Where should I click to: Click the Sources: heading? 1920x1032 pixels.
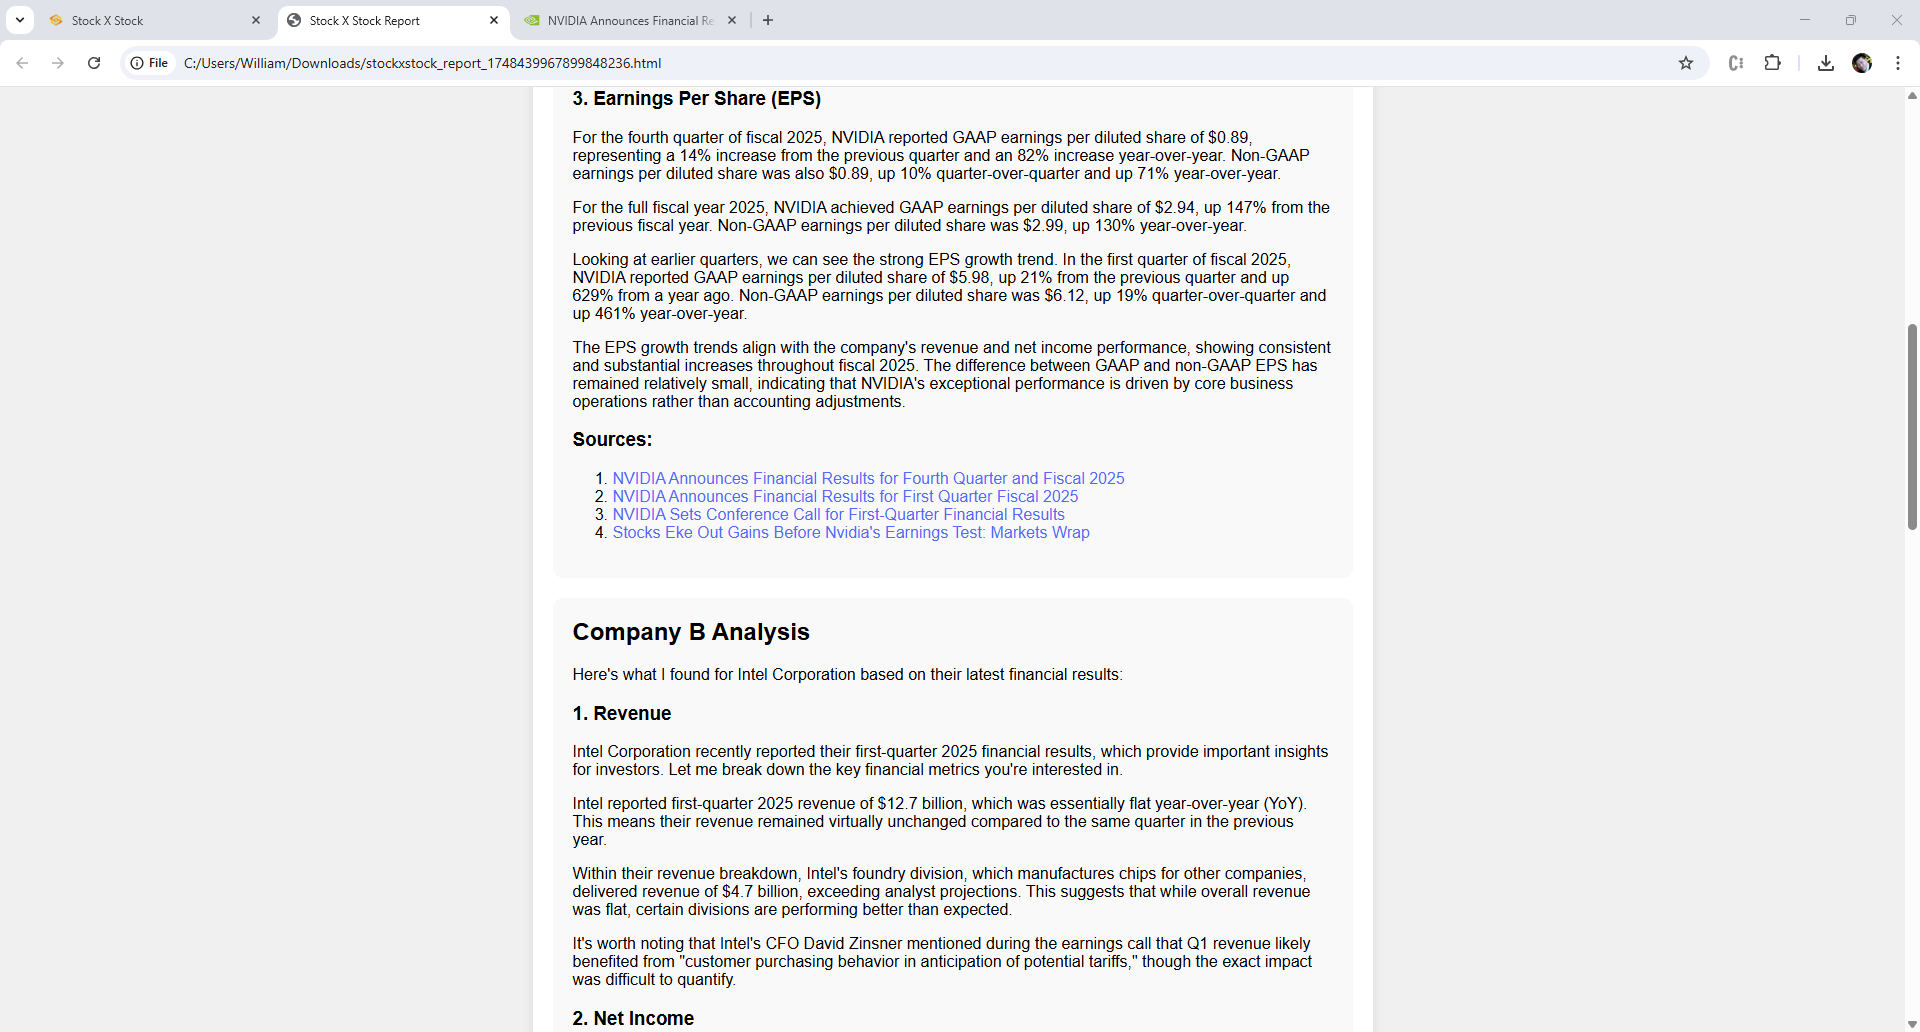point(612,439)
